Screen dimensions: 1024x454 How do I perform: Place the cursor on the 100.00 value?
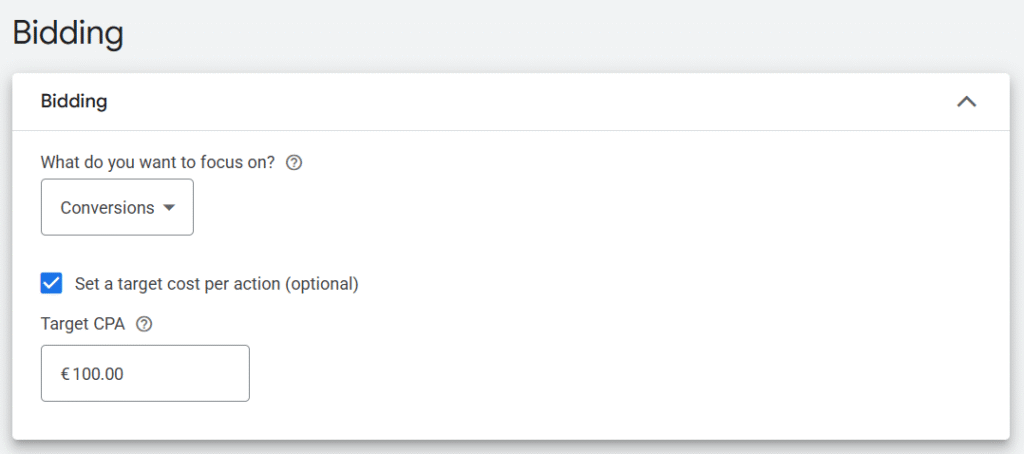[x=98, y=374]
